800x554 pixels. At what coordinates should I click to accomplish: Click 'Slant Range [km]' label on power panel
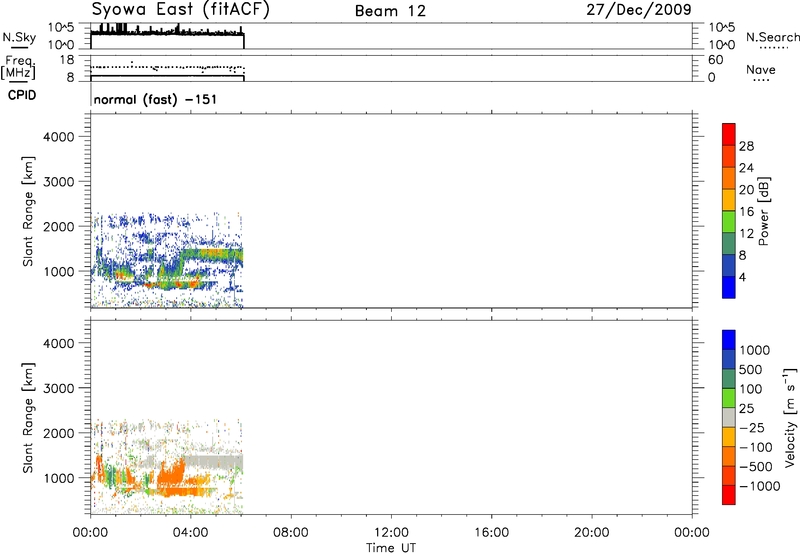28,211
